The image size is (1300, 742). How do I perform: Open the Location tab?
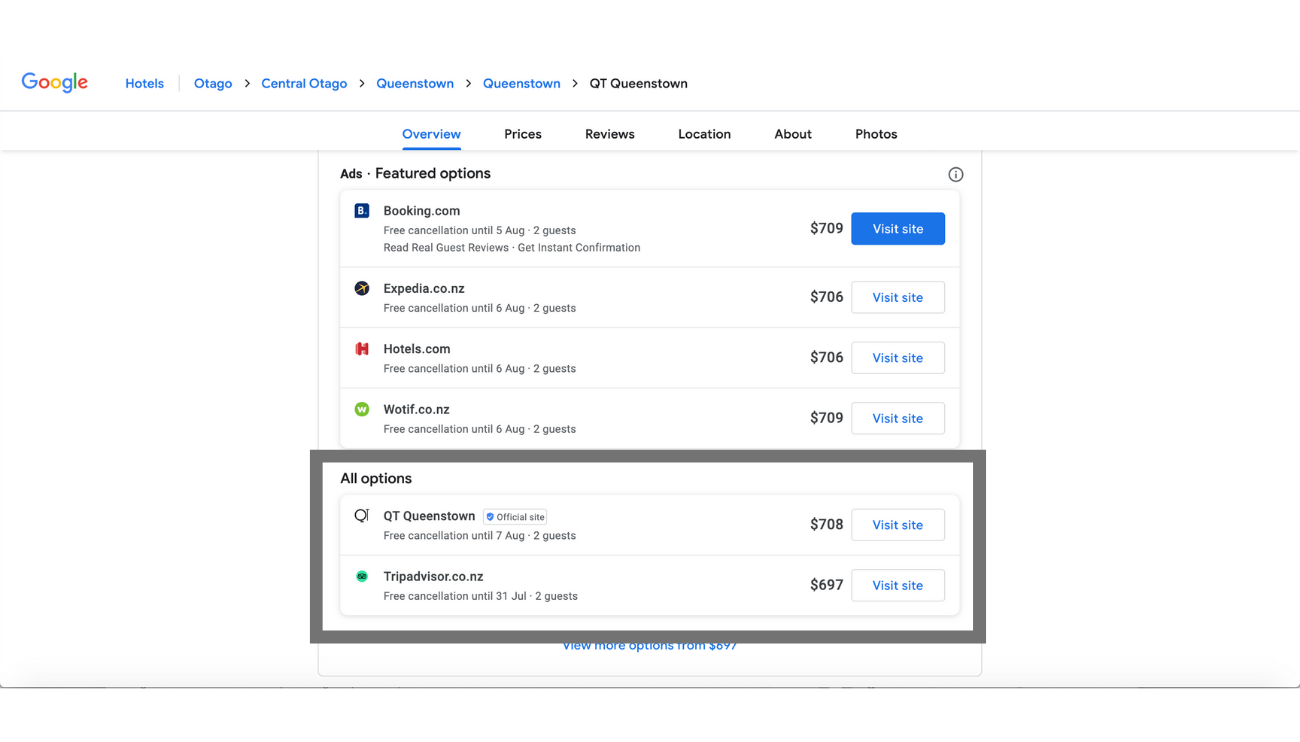click(704, 134)
